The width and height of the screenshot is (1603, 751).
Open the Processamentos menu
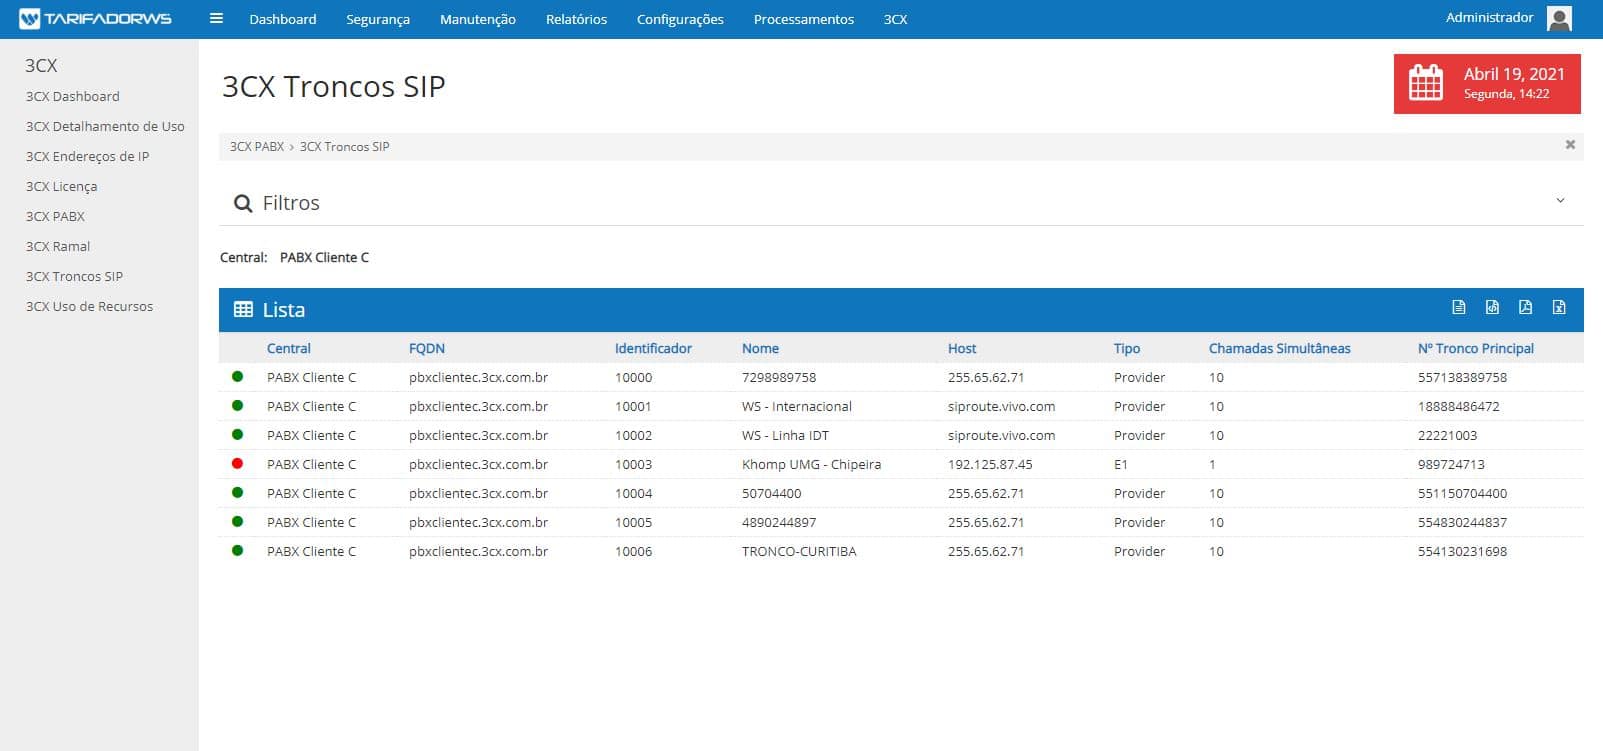pos(804,19)
